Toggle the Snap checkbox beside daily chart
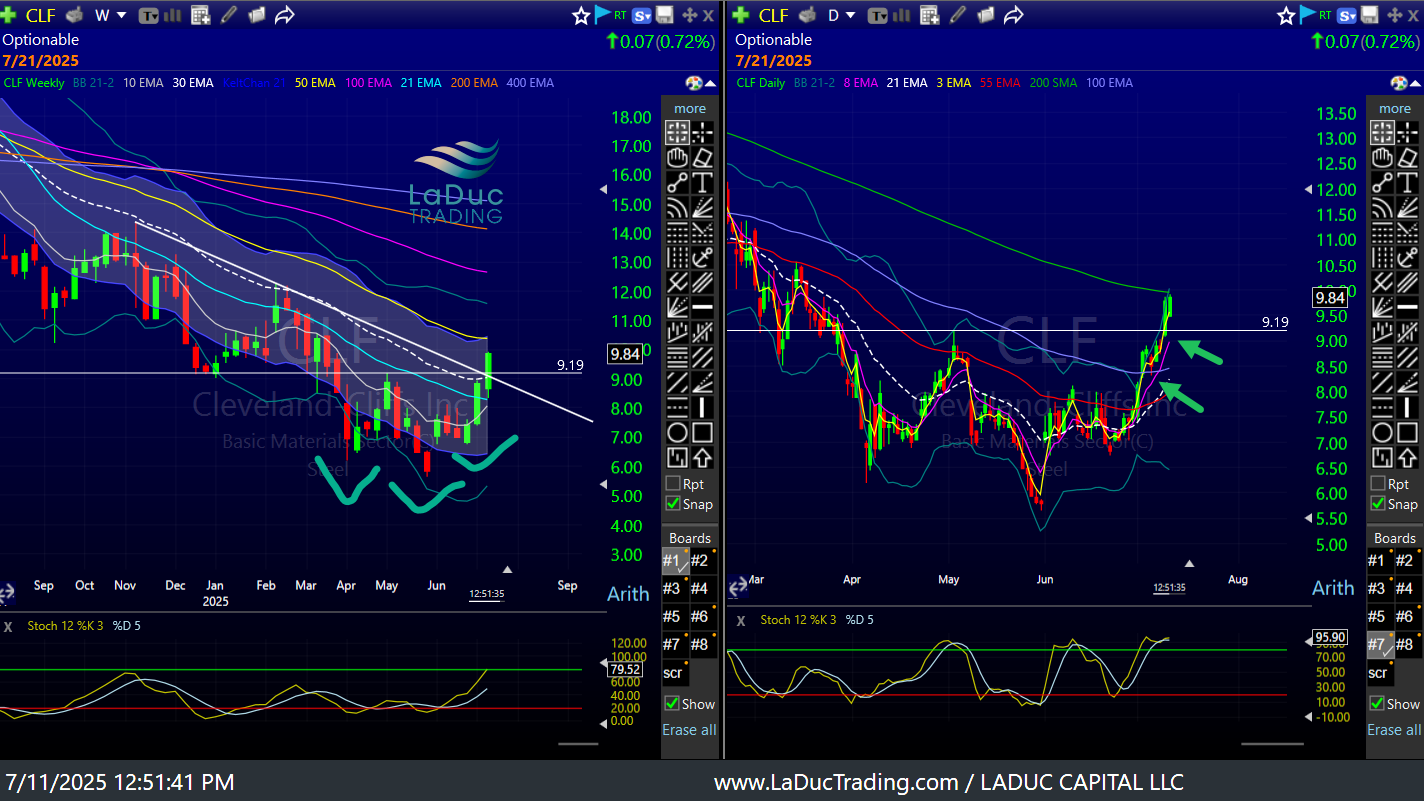The height and width of the screenshot is (801, 1424). (1378, 504)
